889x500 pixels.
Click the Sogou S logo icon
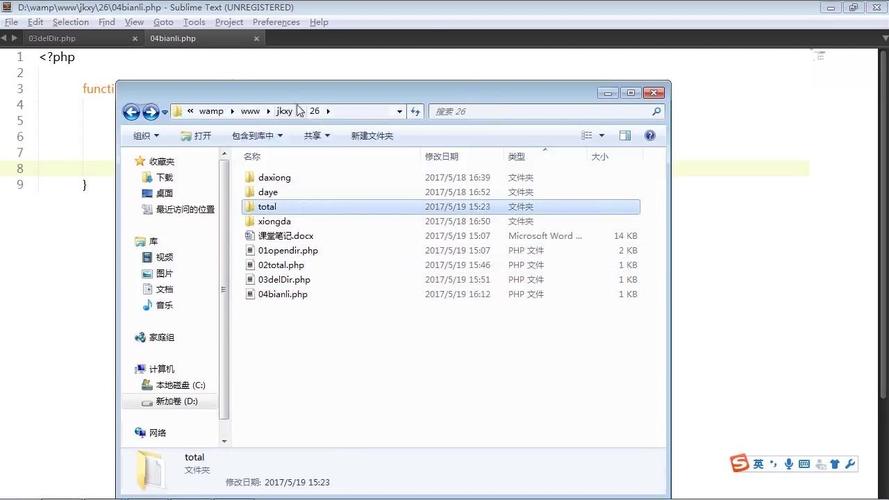click(x=739, y=463)
